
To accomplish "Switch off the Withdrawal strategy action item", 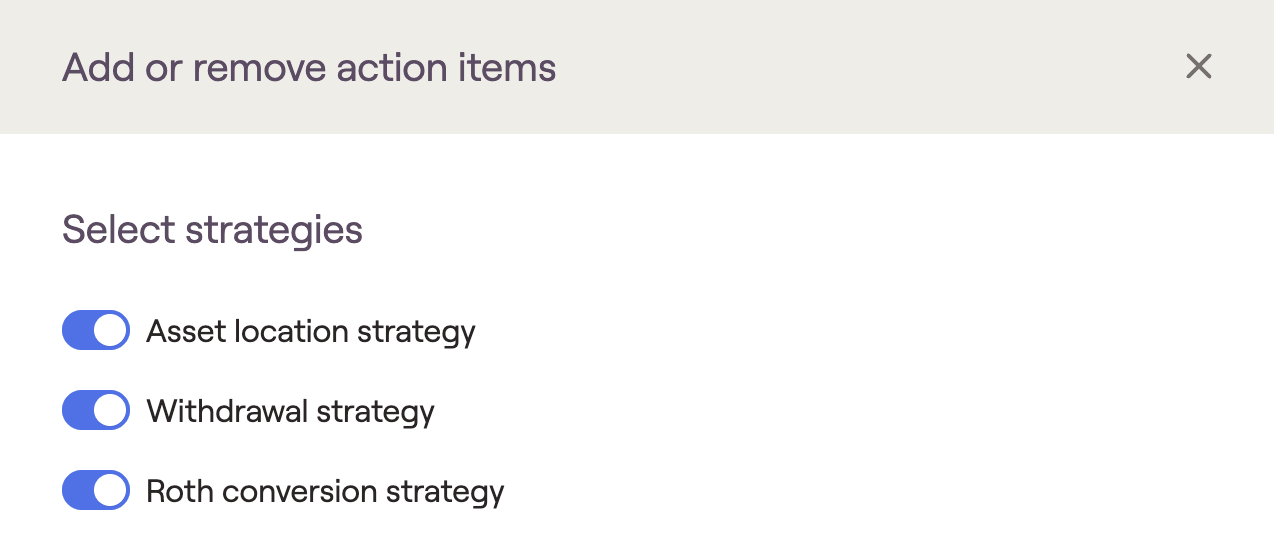I will [96, 410].
